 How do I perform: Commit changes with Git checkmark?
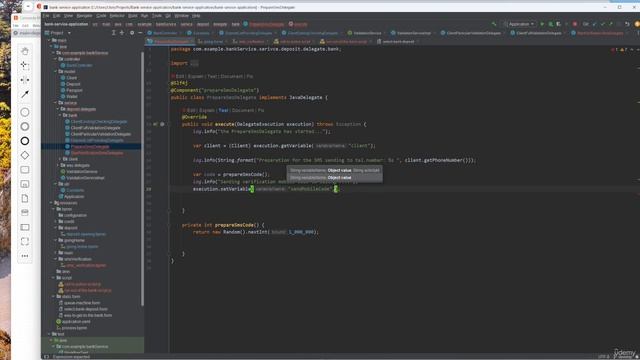603,24
